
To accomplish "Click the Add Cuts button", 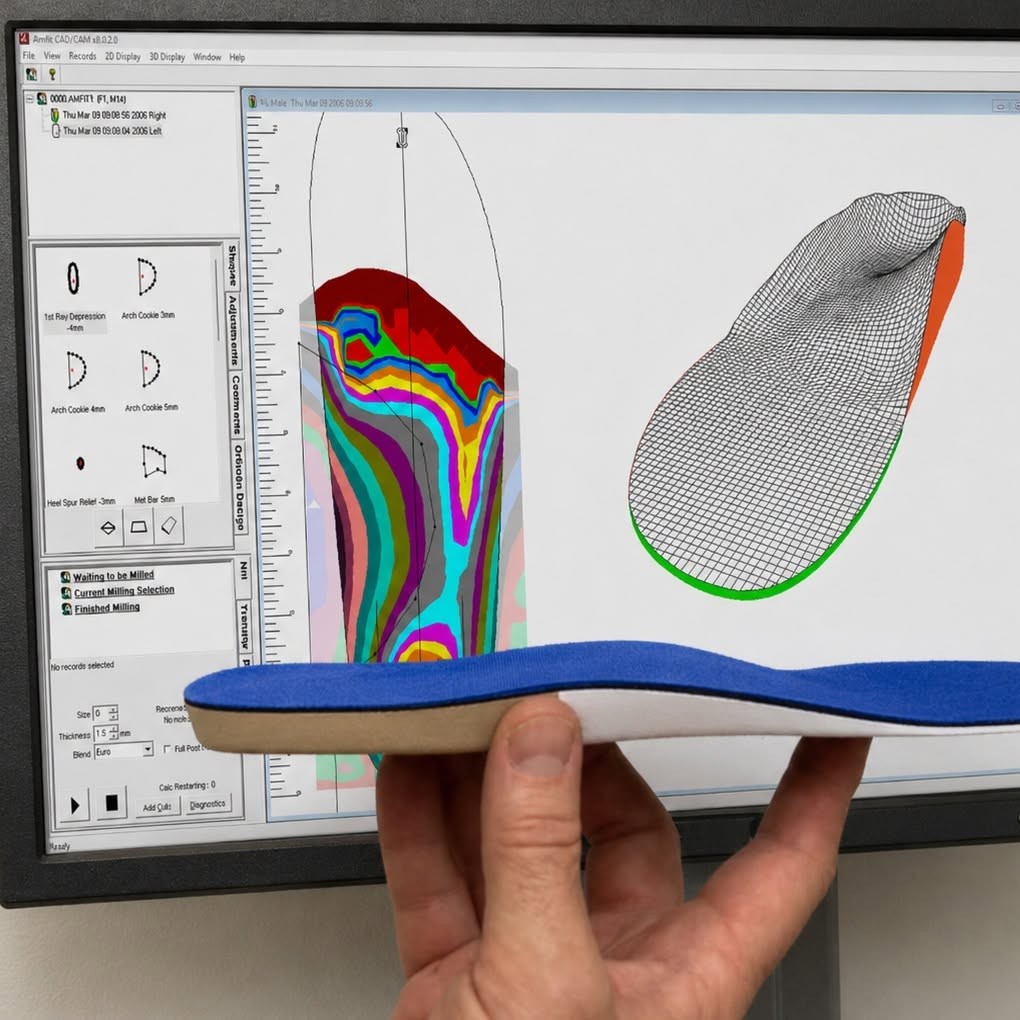I will [157, 807].
